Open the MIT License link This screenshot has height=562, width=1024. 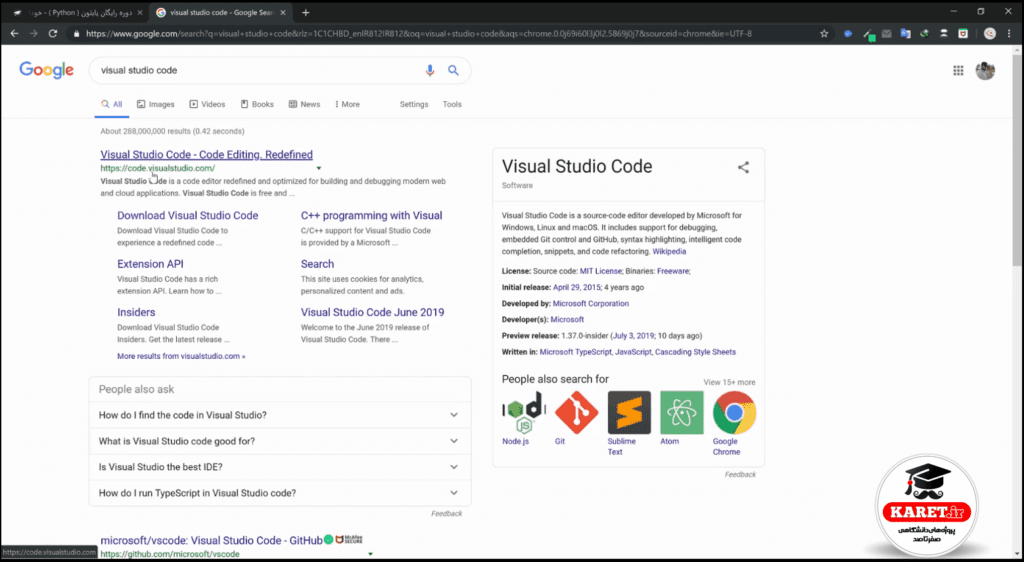601,271
